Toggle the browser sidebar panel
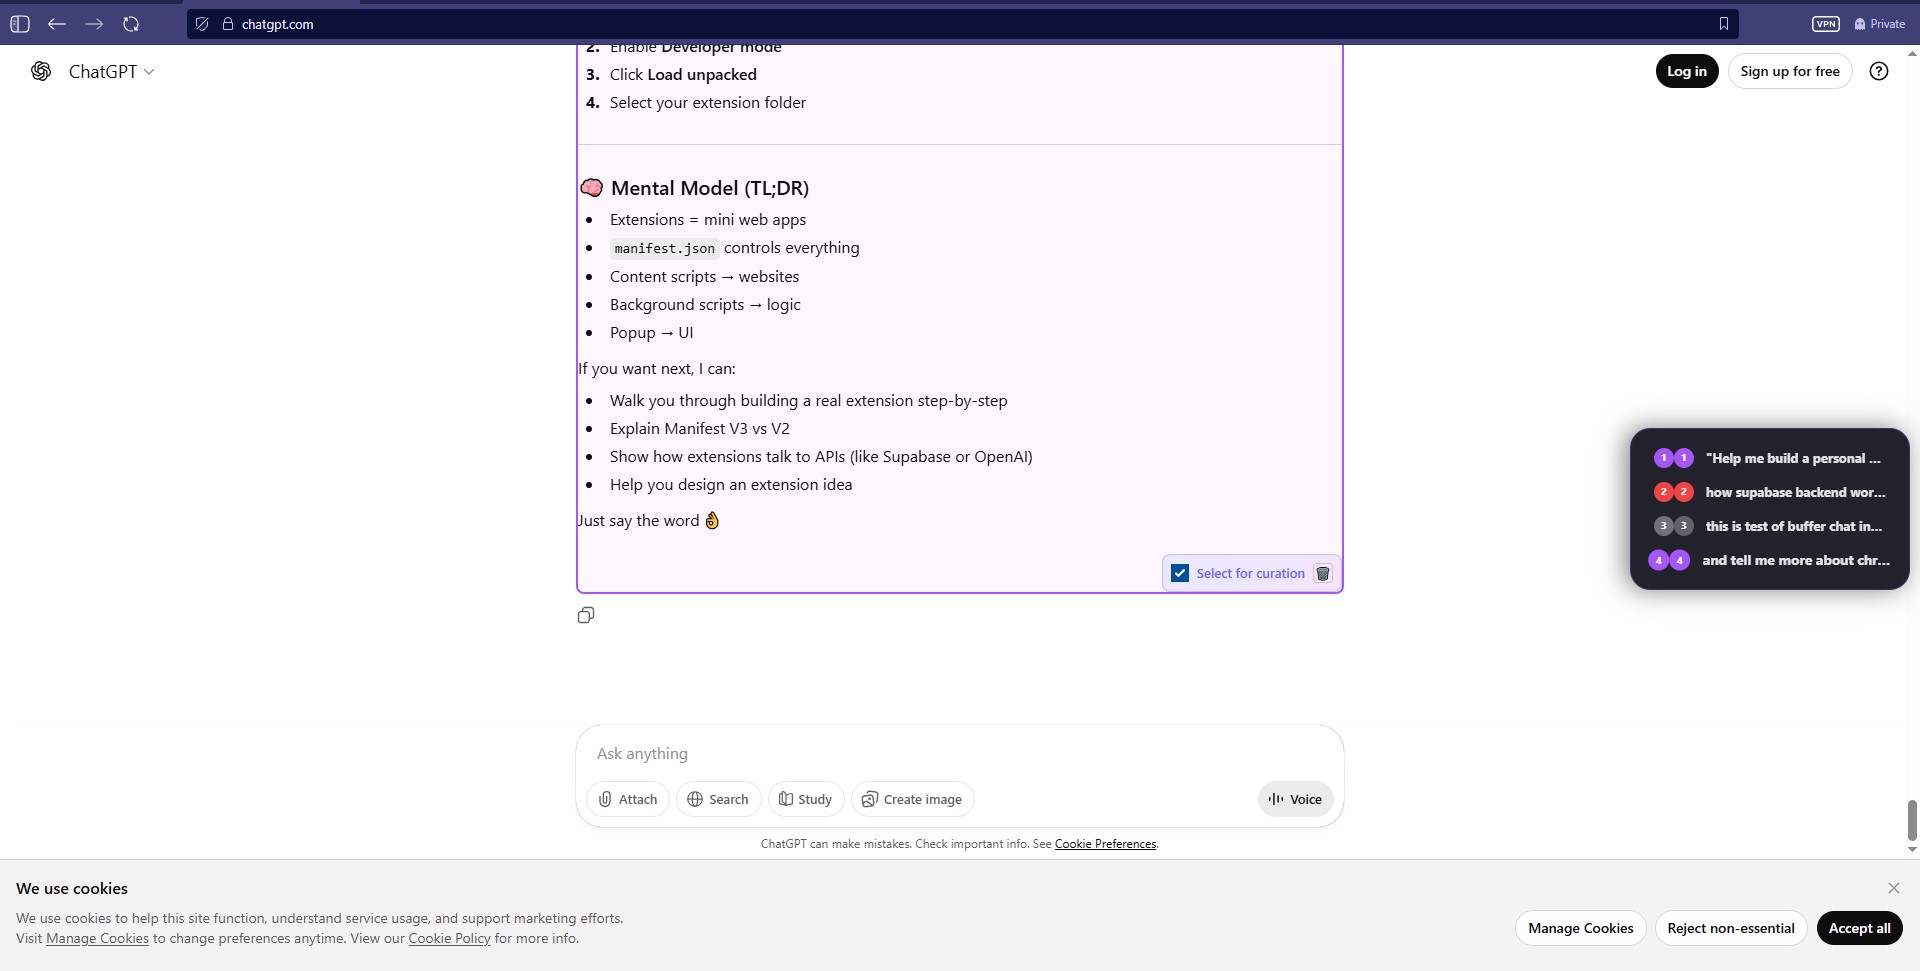Viewport: 1920px width, 971px height. 19,24
